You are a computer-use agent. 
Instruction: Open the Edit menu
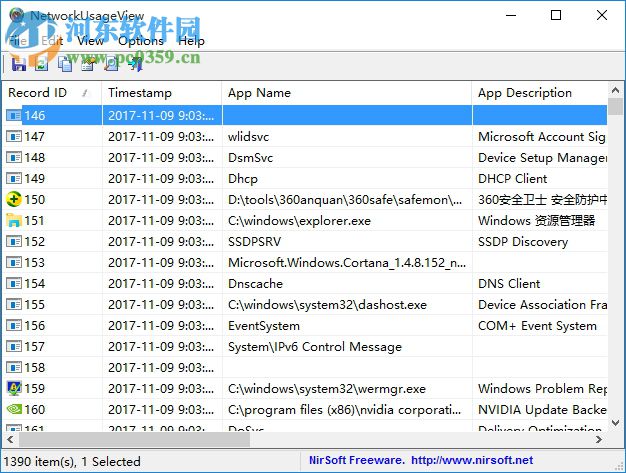[52, 40]
